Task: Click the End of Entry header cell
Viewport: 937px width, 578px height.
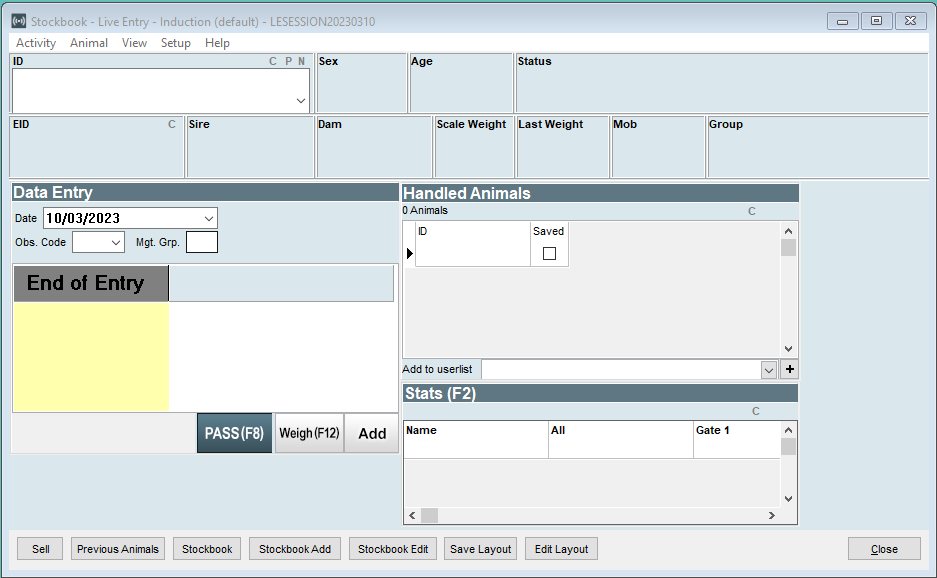Action: [91, 283]
